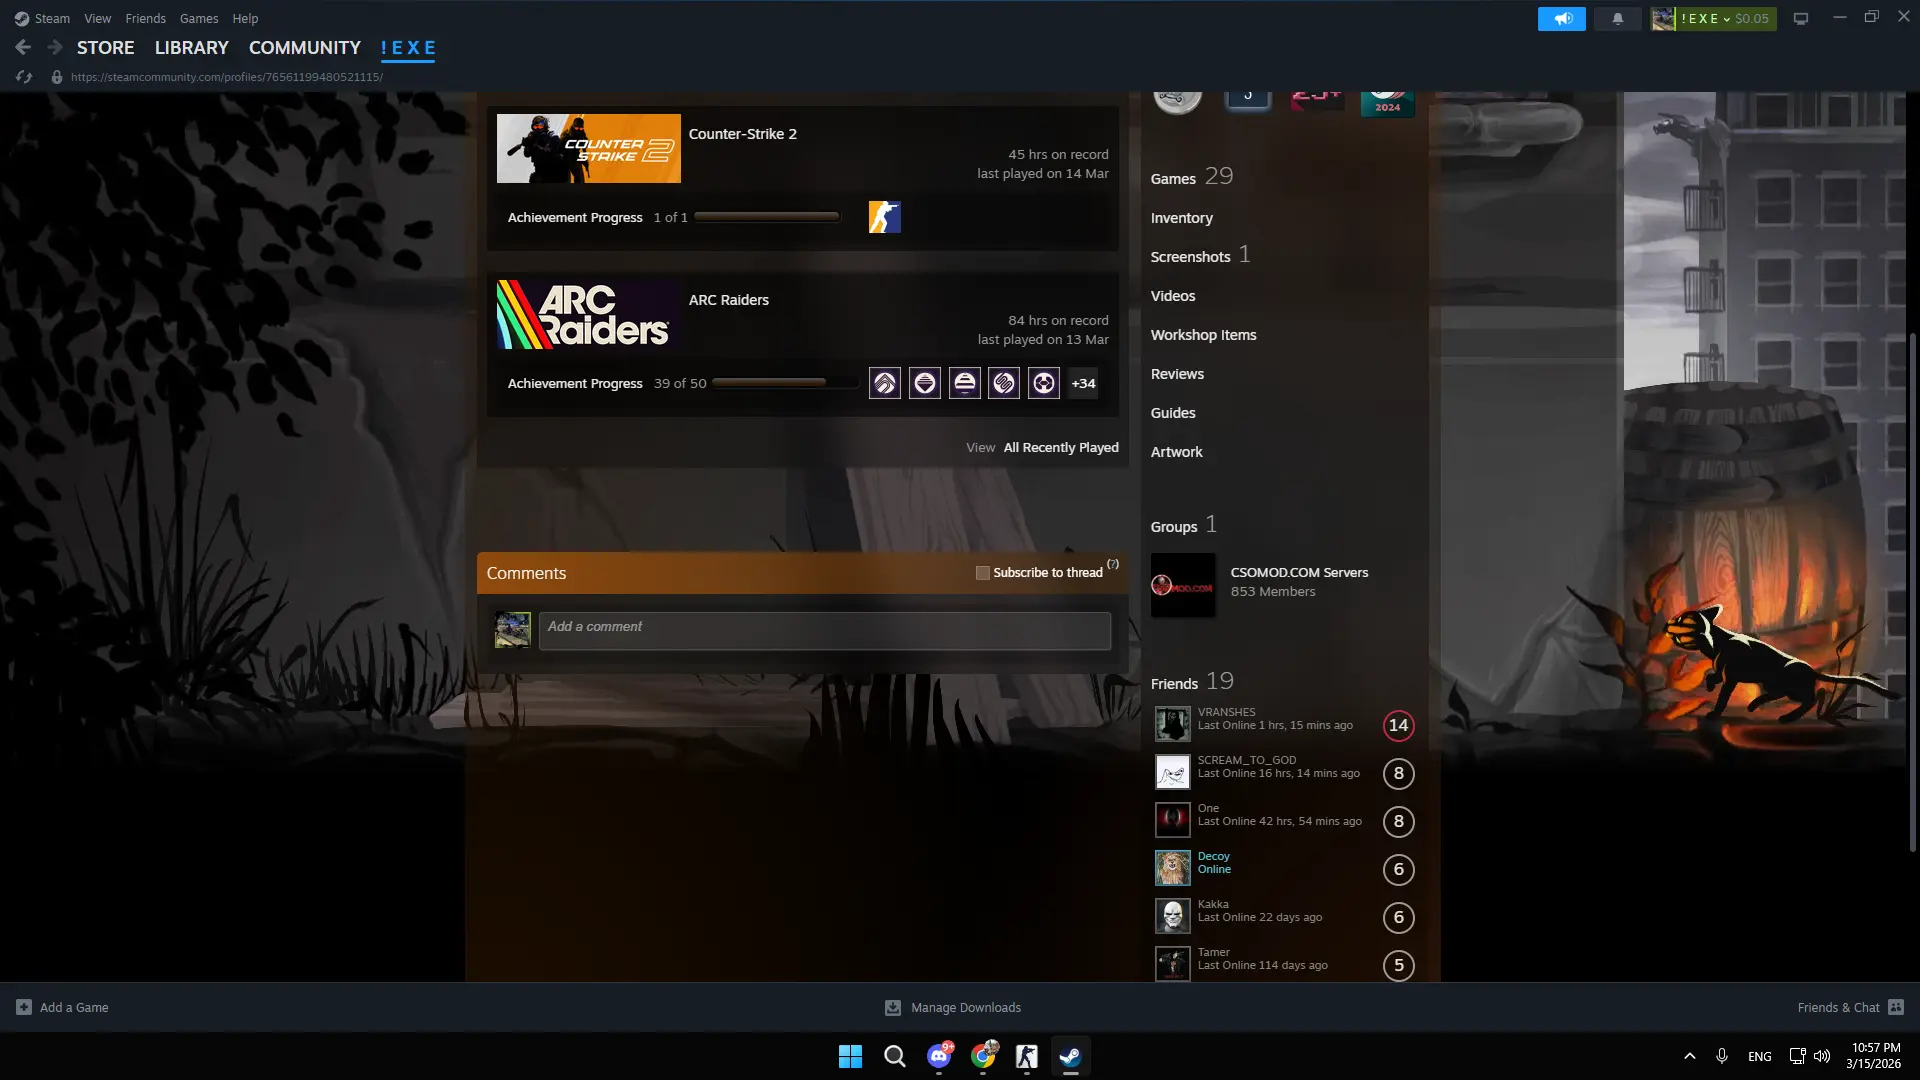Open the View menu
The height and width of the screenshot is (1080, 1920).
(98, 18)
